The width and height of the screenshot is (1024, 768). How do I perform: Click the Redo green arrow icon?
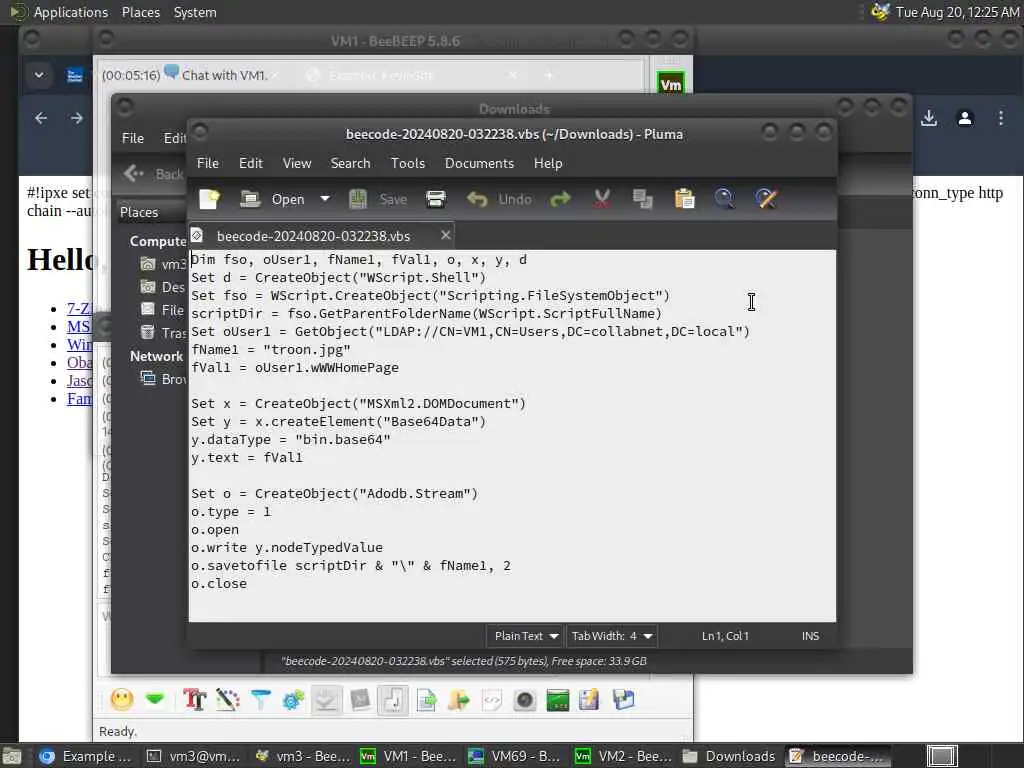pyautogui.click(x=560, y=199)
